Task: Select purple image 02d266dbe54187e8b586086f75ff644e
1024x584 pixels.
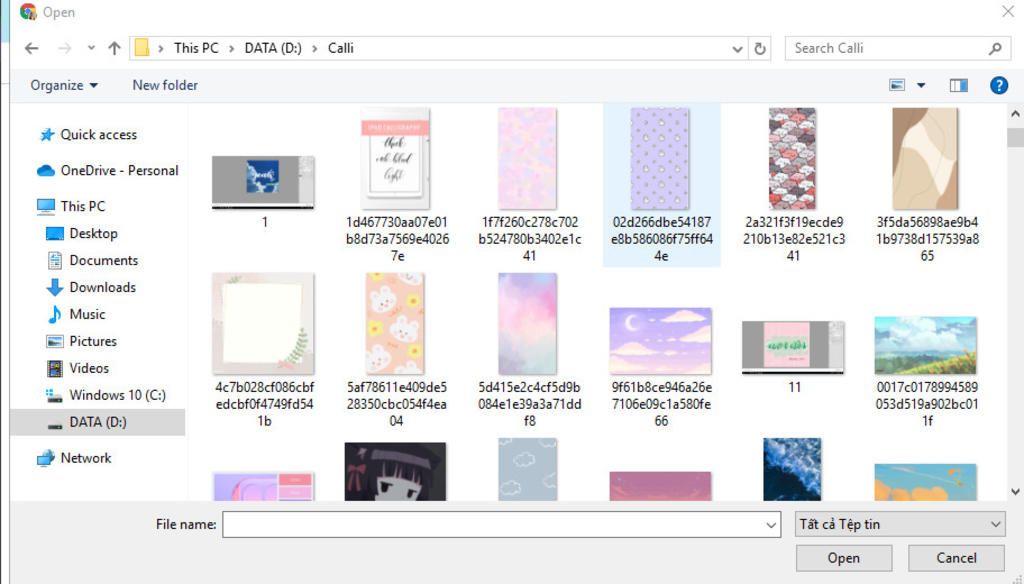Action: click(x=661, y=186)
